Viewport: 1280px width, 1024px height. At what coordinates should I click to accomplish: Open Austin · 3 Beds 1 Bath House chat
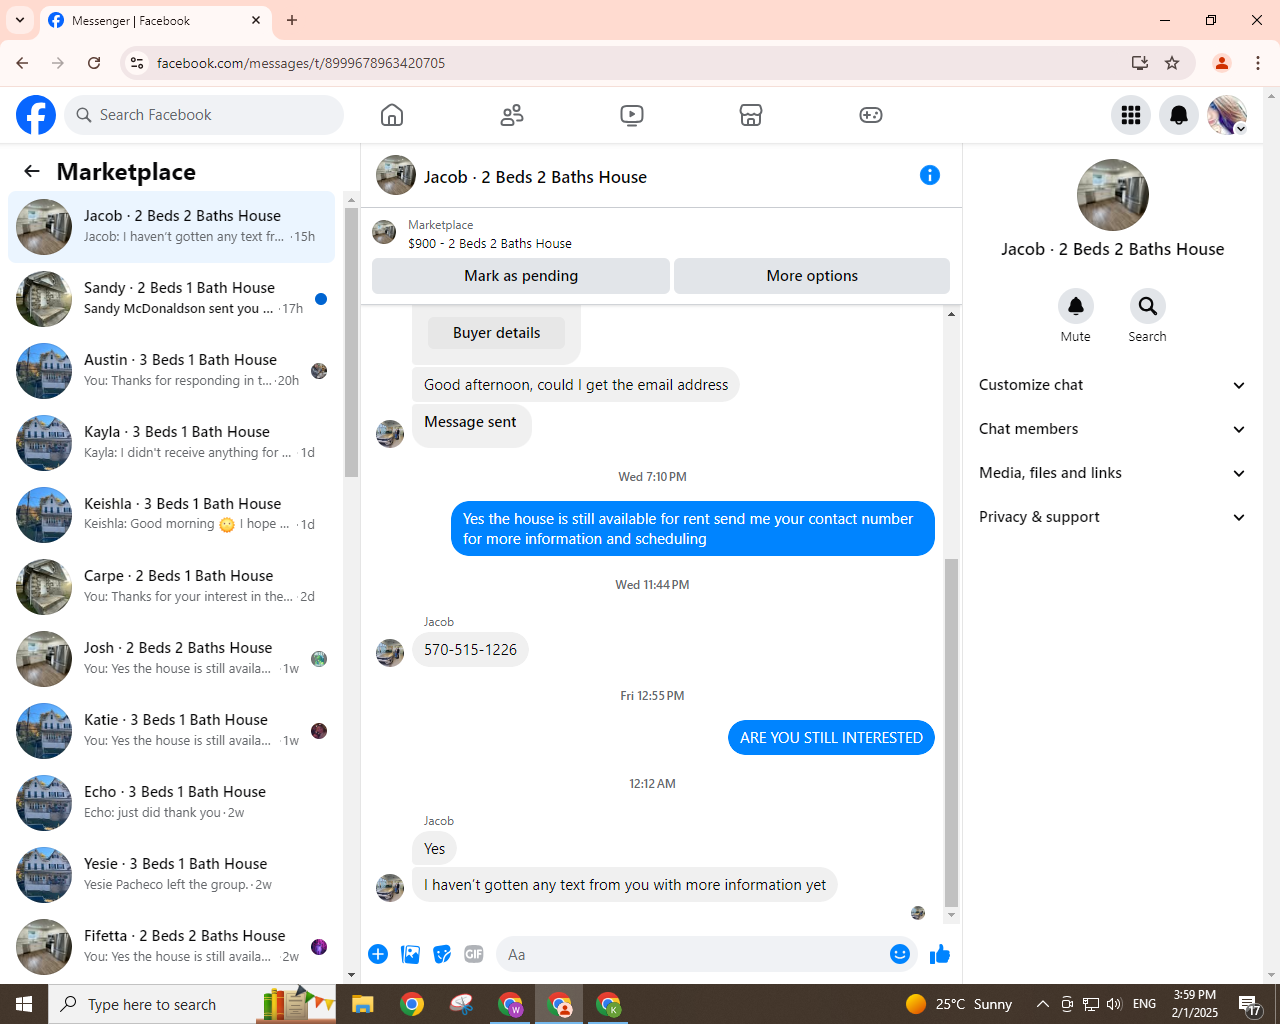172,371
